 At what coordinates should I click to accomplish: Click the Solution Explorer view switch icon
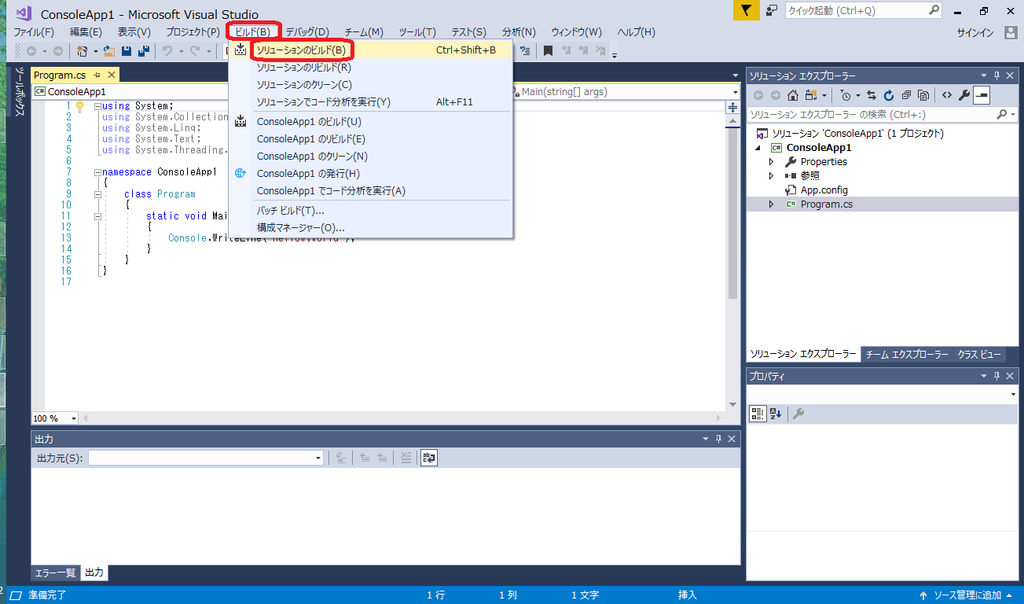point(810,95)
